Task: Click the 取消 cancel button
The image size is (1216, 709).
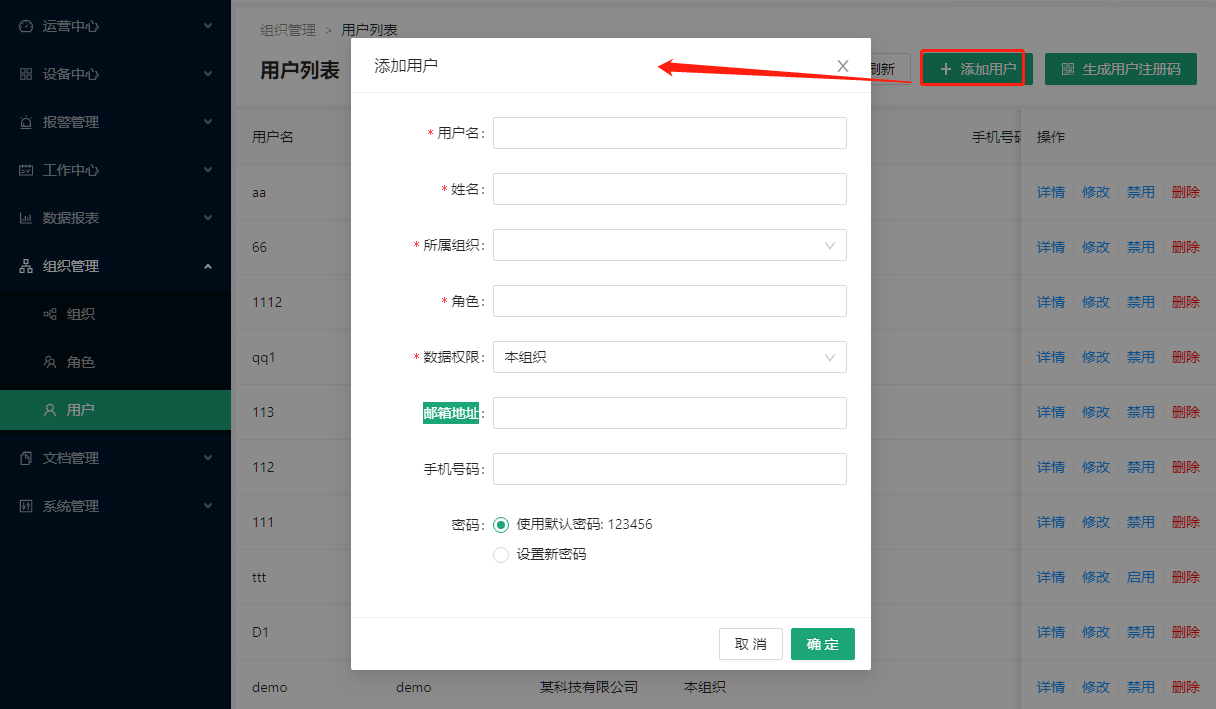Action: (750, 644)
